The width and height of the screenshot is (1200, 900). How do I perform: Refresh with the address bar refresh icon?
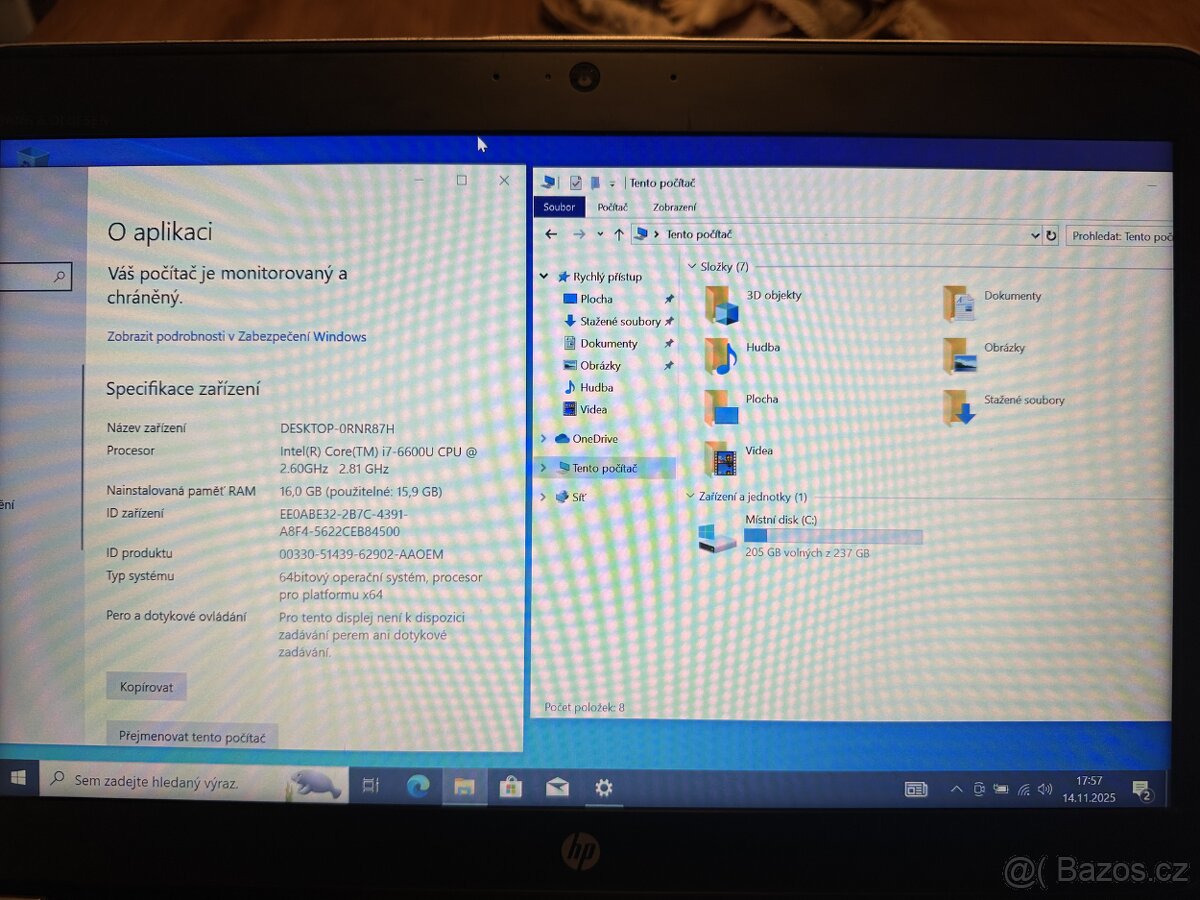click(1053, 234)
